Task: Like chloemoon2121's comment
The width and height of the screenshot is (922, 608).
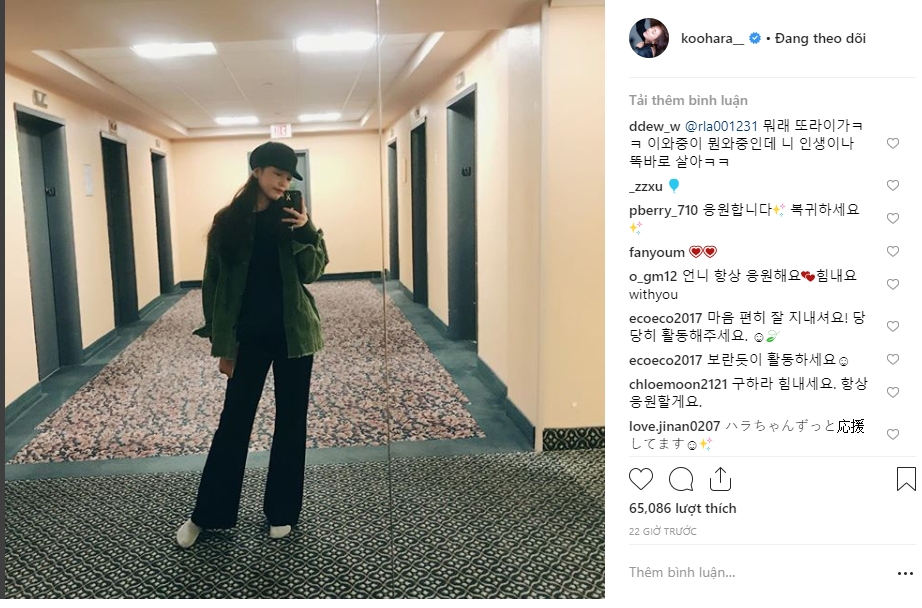Action: click(x=893, y=393)
